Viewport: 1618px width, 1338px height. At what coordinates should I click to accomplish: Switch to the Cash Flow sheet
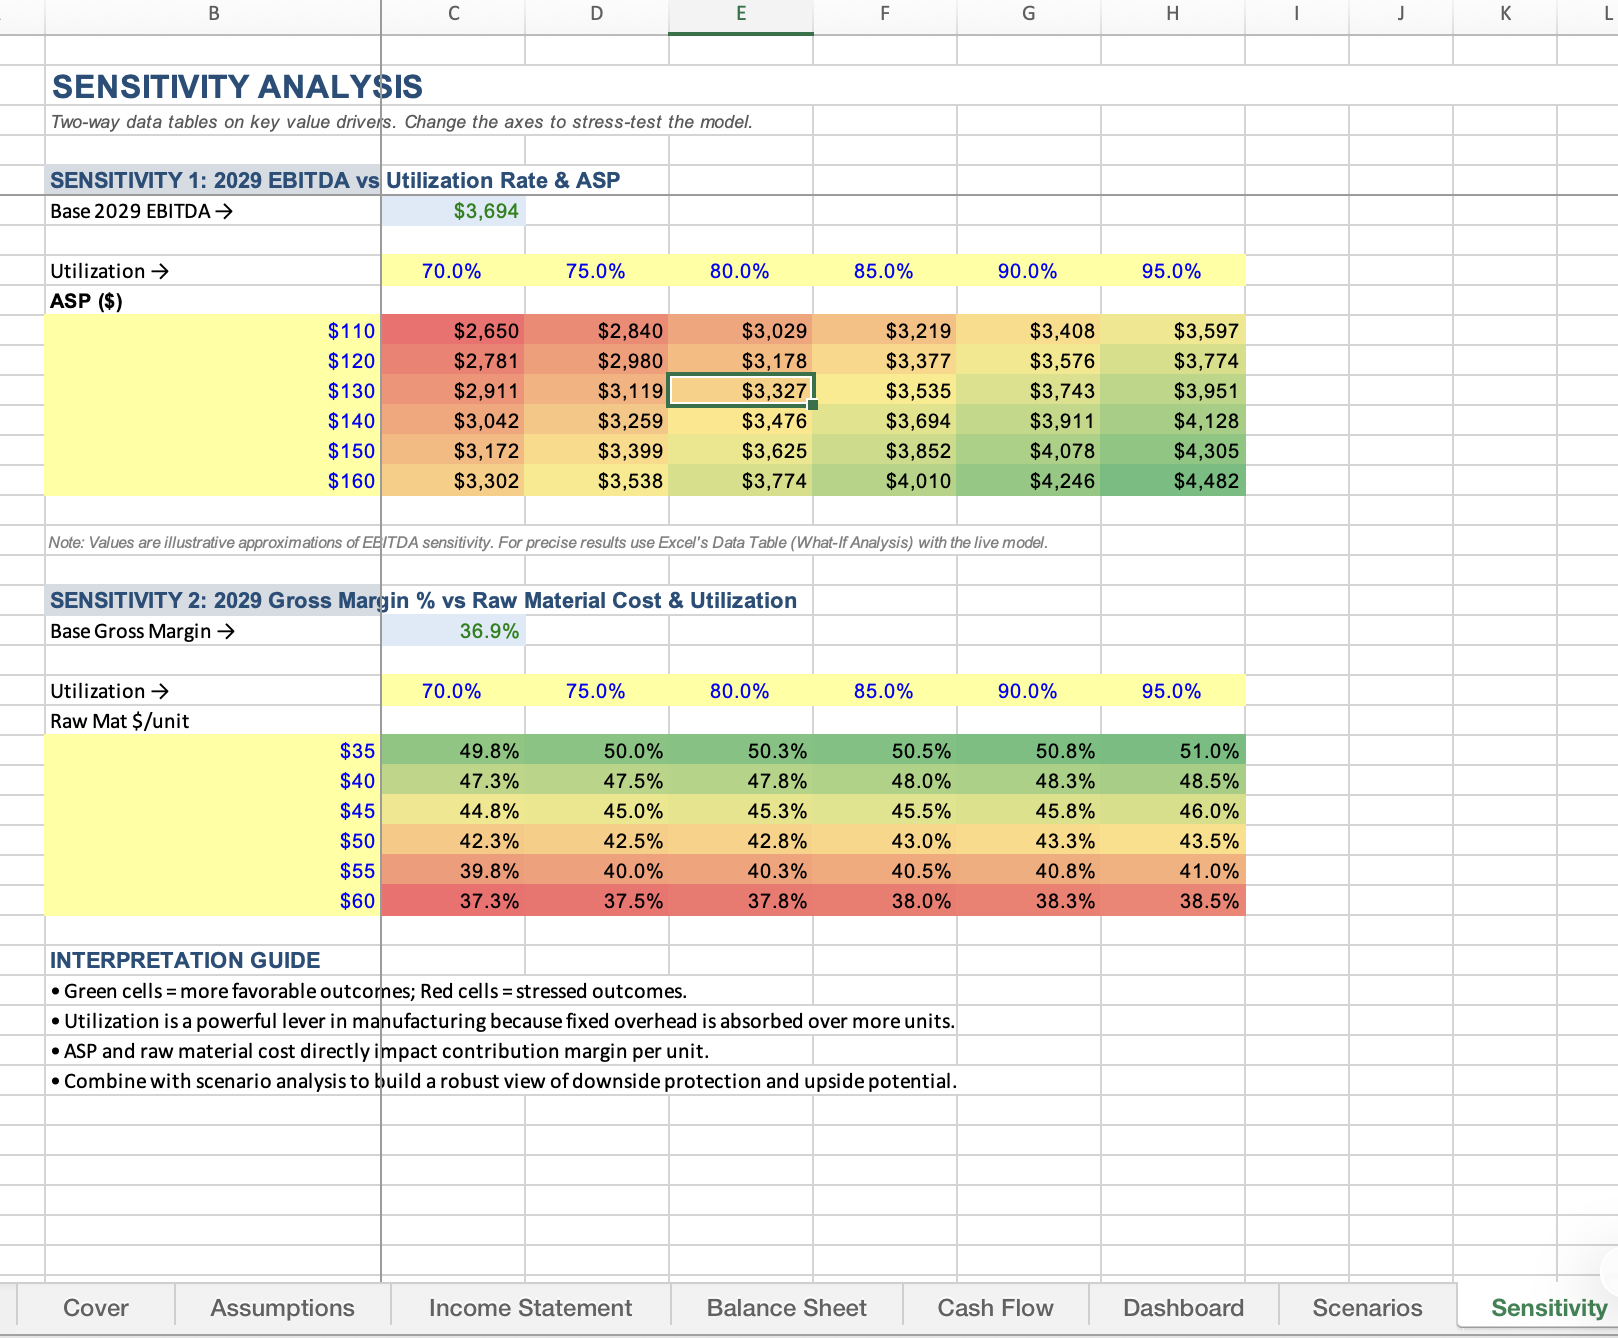(995, 1307)
